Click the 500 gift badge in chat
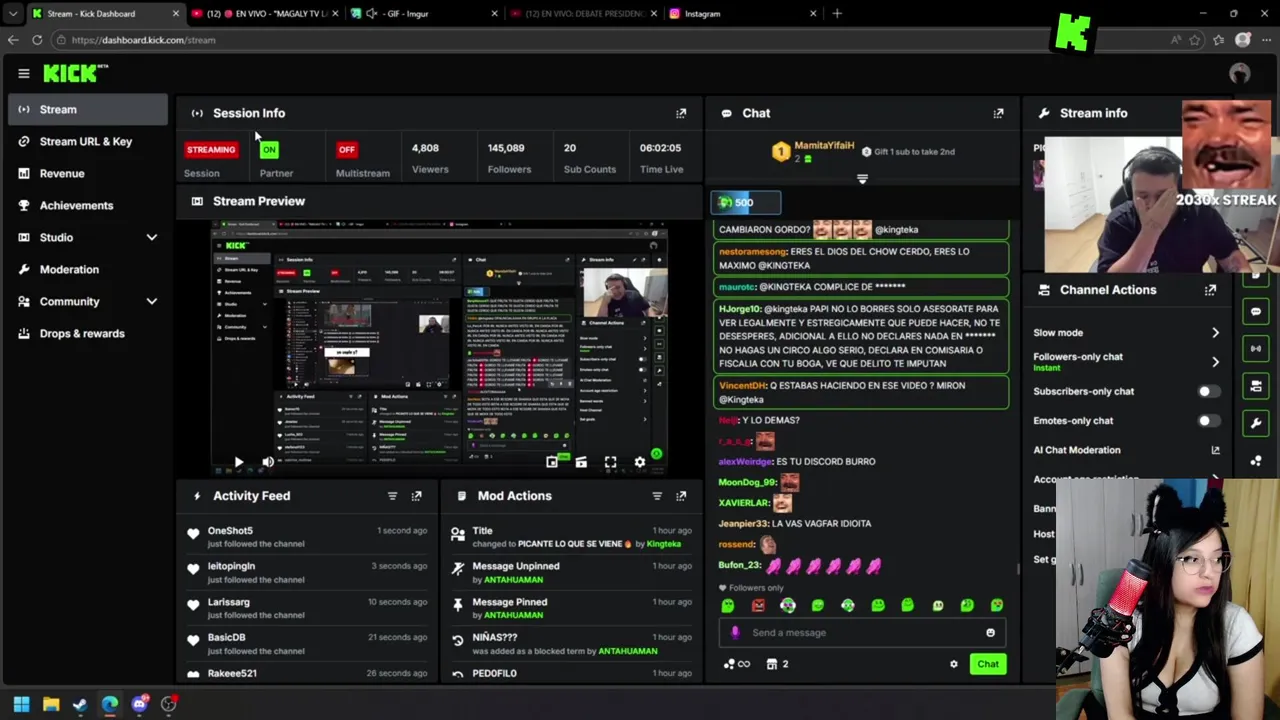 (x=745, y=203)
